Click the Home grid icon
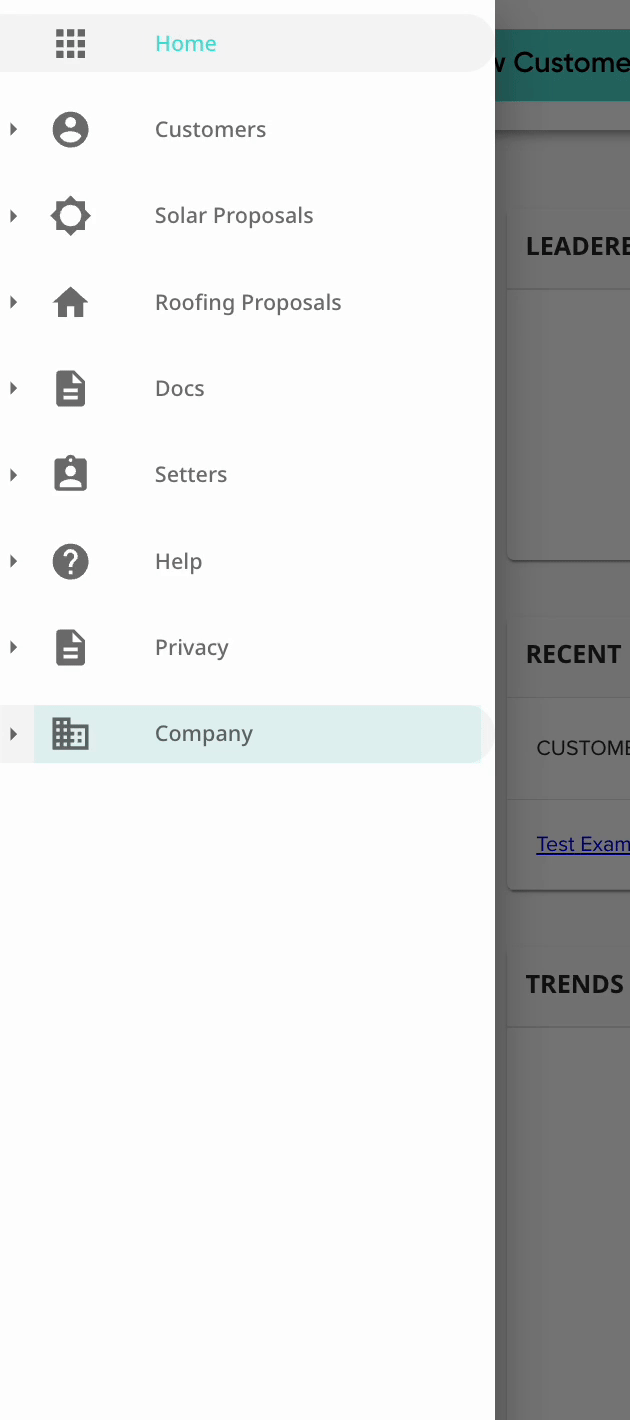This screenshot has width=630, height=1420. coord(70,44)
